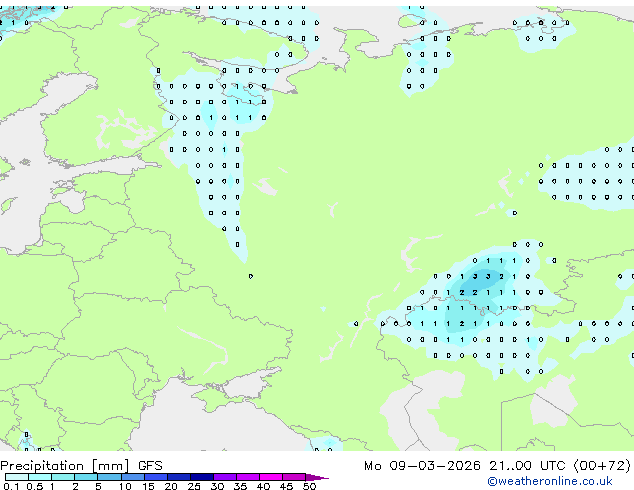Click the lightest 0.1–0.5 mm legend swatch
The image size is (634, 490).
coord(17,477)
